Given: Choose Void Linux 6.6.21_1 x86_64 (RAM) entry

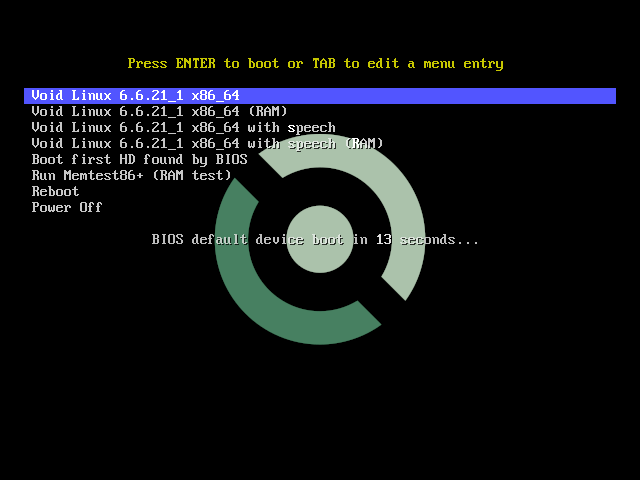Looking at the screenshot, I should pos(160,111).
